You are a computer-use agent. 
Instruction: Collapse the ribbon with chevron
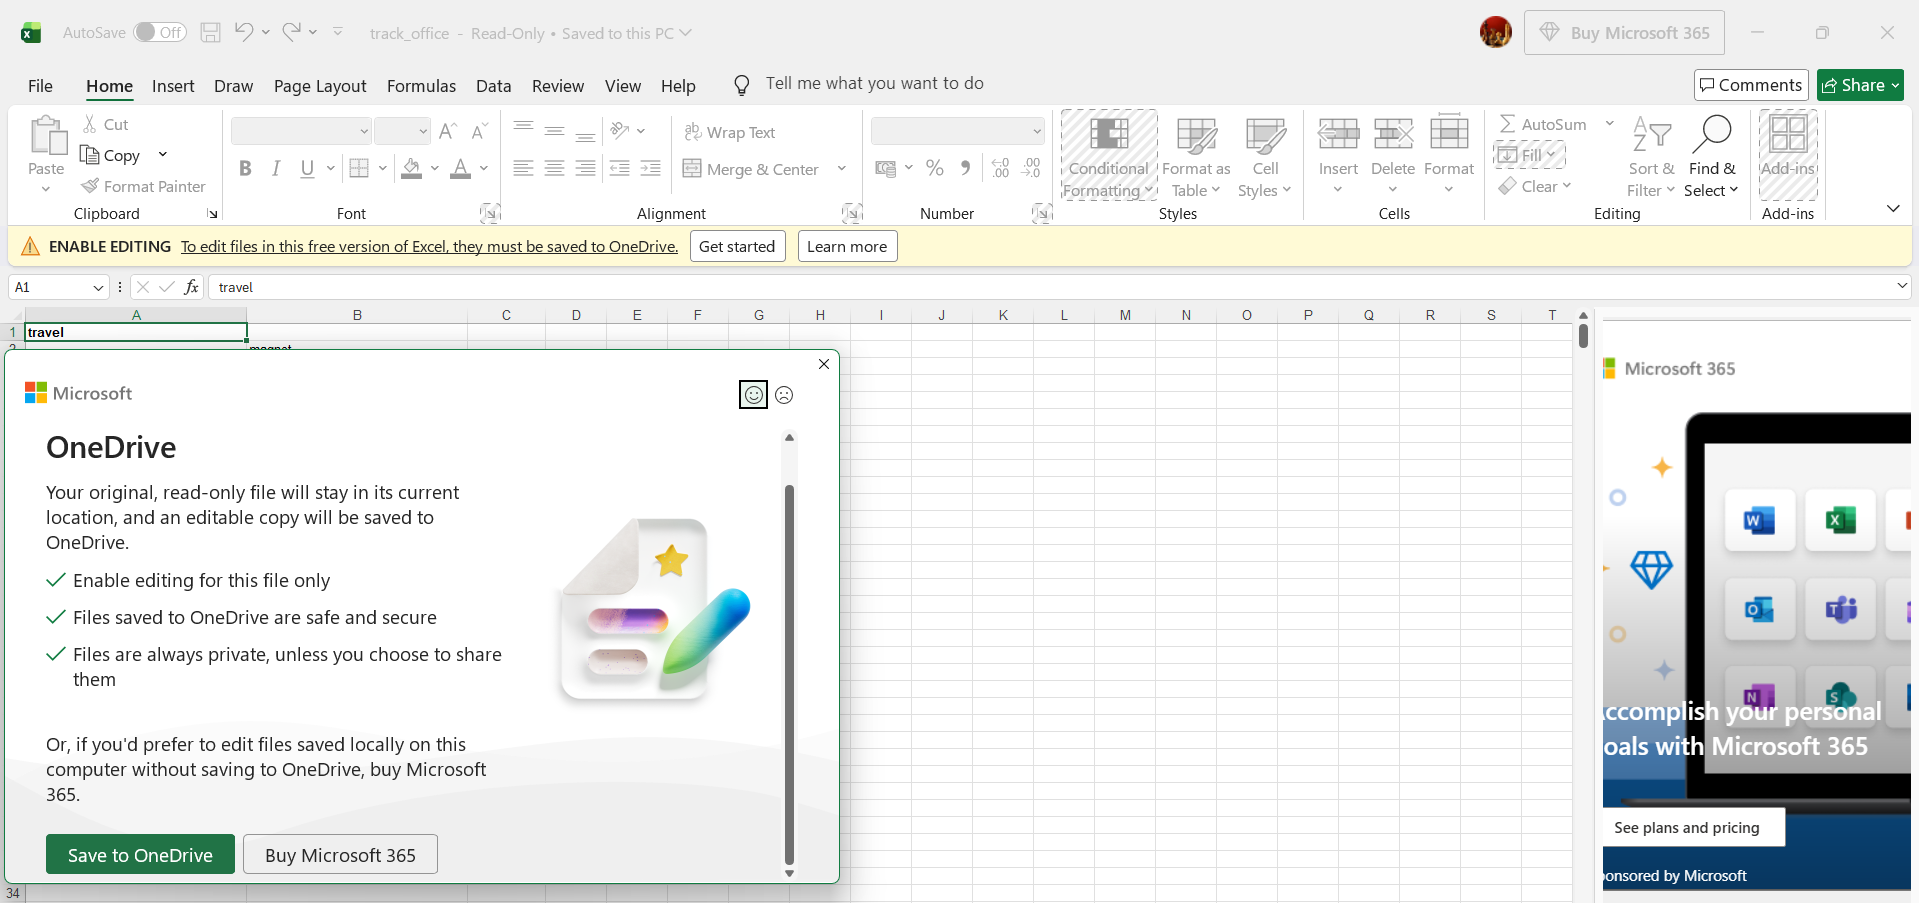pyautogui.click(x=1893, y=209)
